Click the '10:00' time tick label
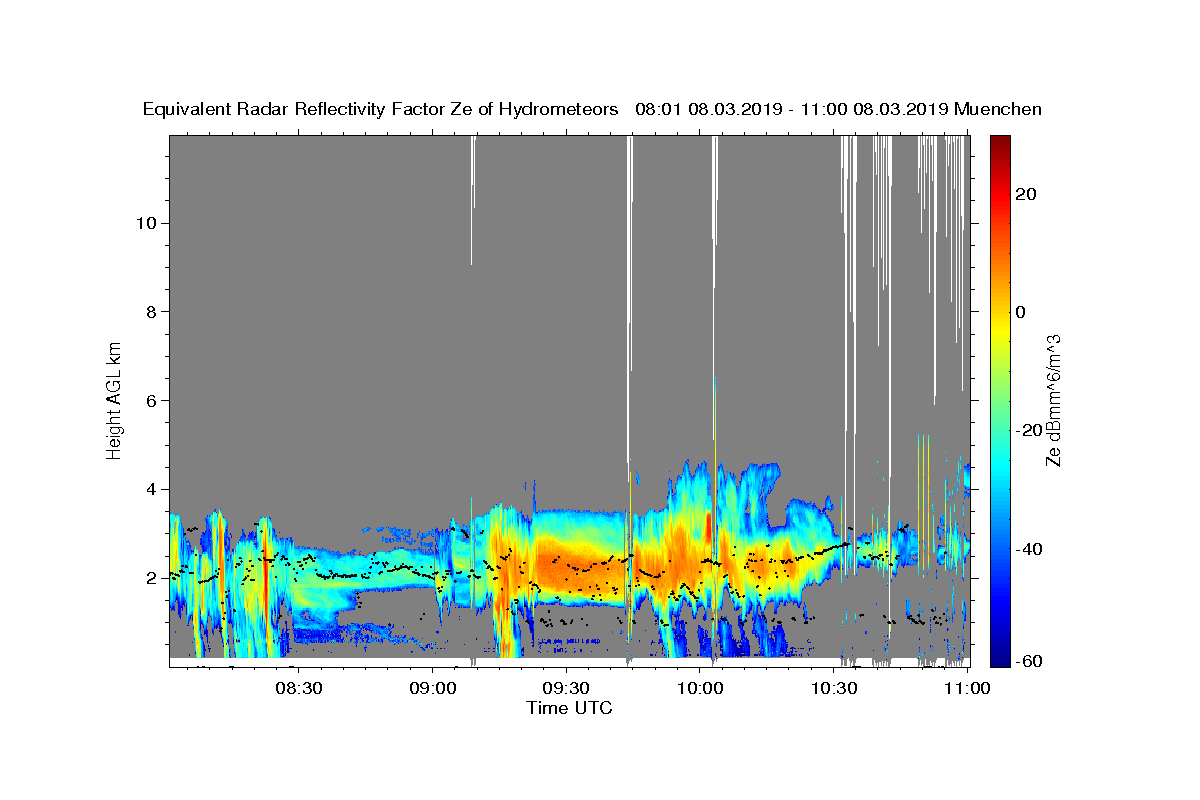The height and width of the screenshot is (800, 1200). pos(700,688)
